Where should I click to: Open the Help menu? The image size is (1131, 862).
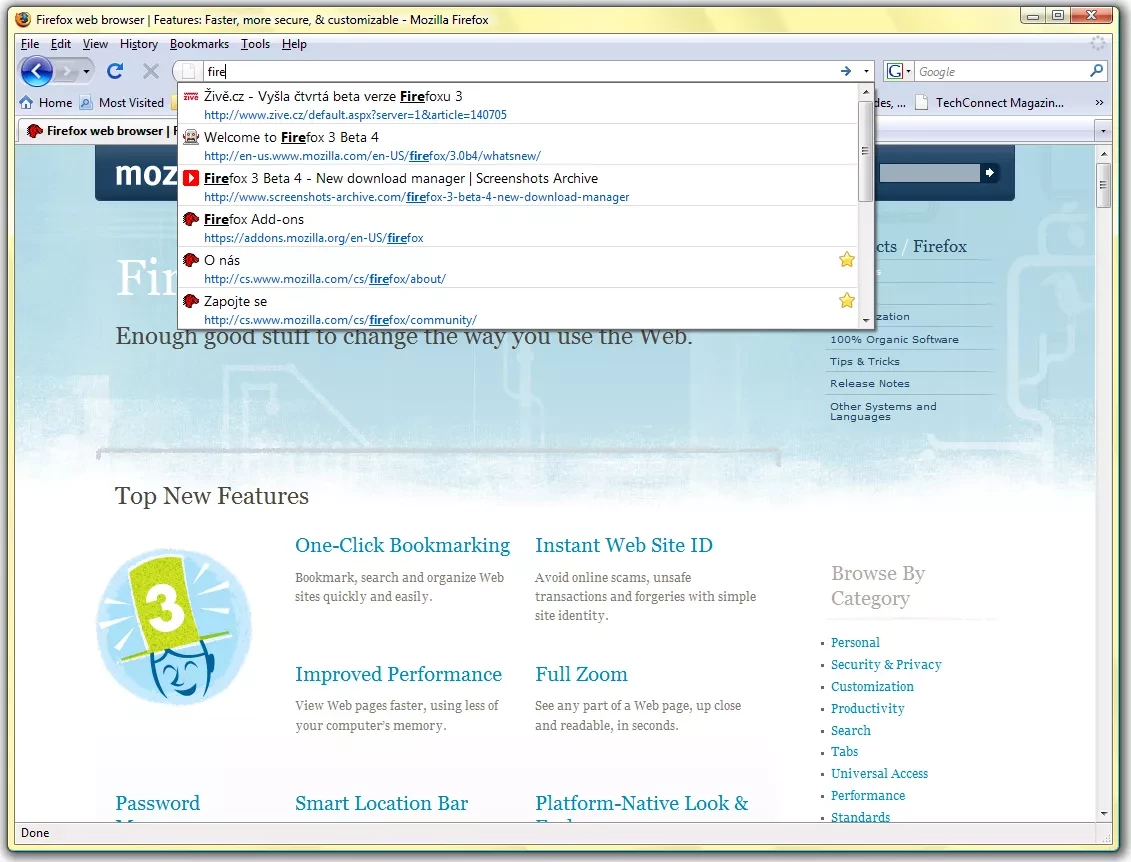pos(294,44)
